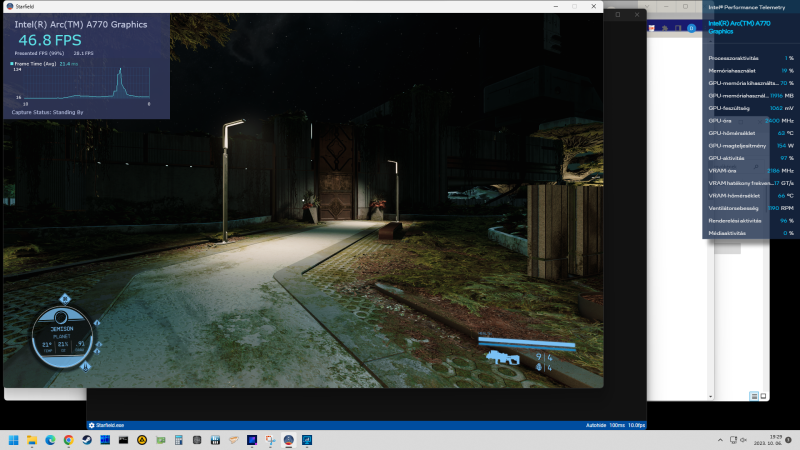The image size is (800, 450).
Task: Open the dark blue square app icon
Action: point(252,440)
